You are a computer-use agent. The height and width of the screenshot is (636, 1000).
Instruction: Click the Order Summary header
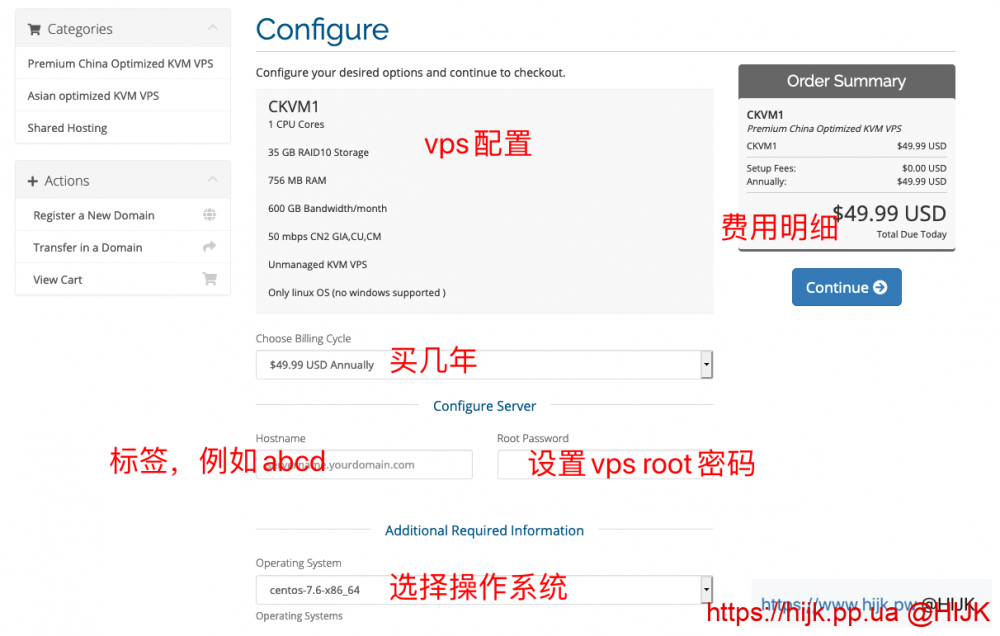846,81
